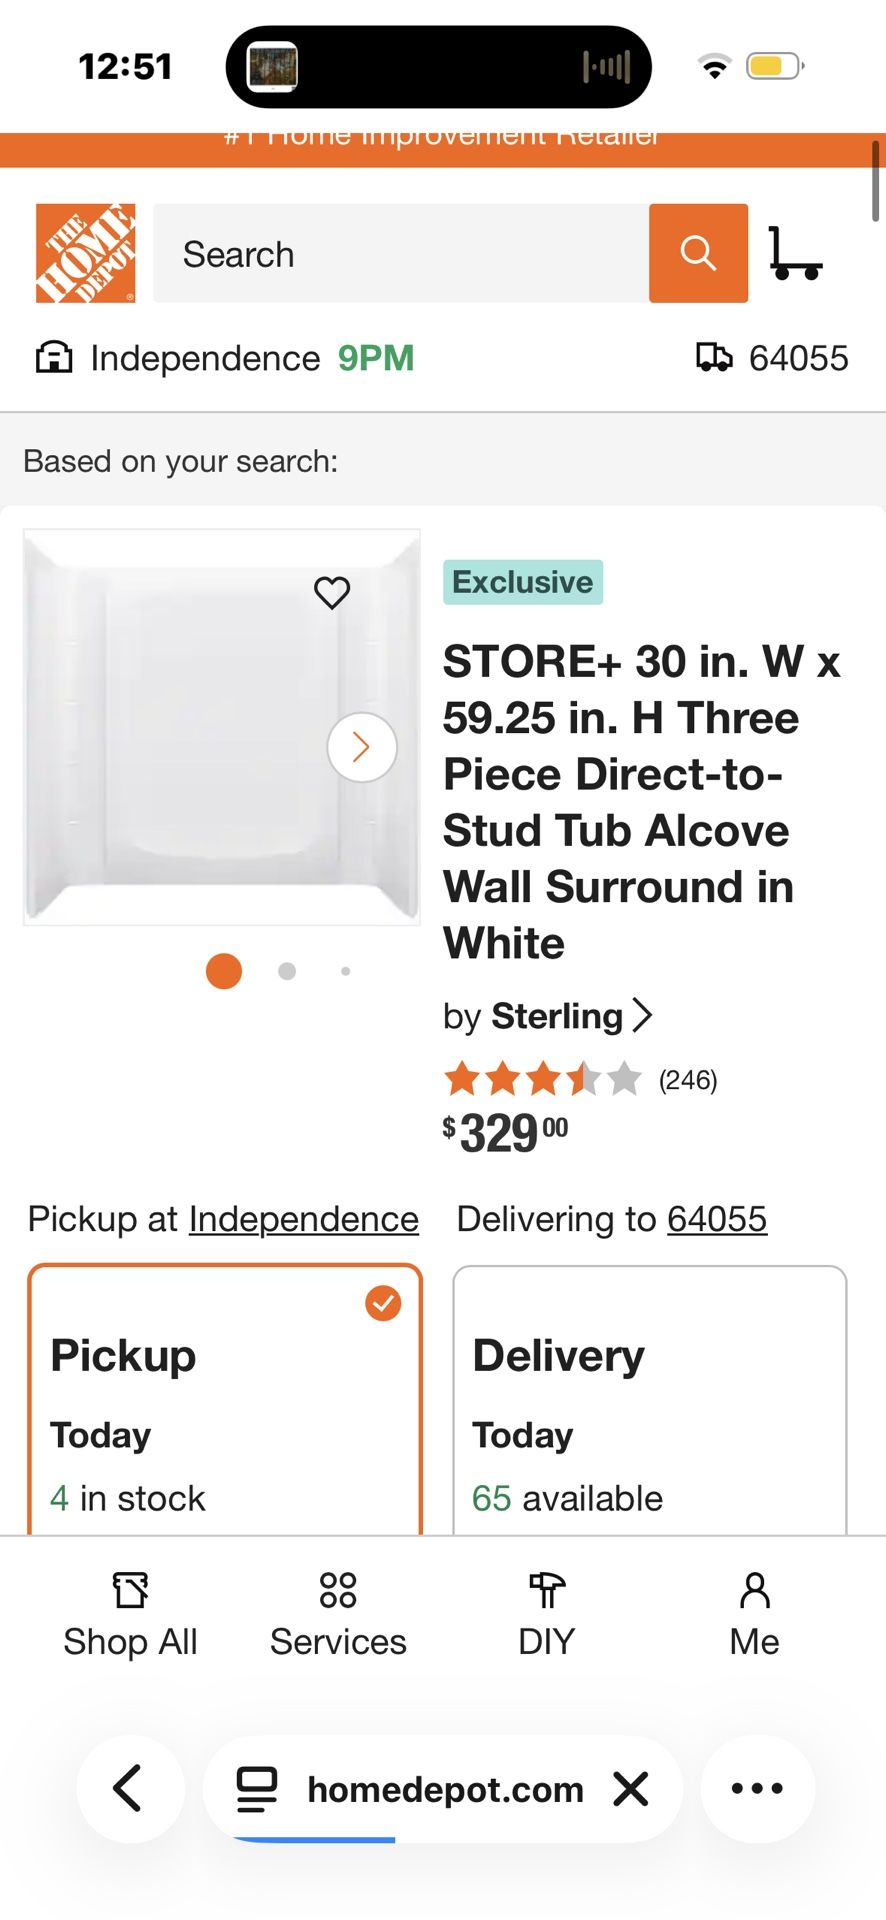Stop page loading with X button
Viewport: 886px width, 1920px height.
[631, 1788]
